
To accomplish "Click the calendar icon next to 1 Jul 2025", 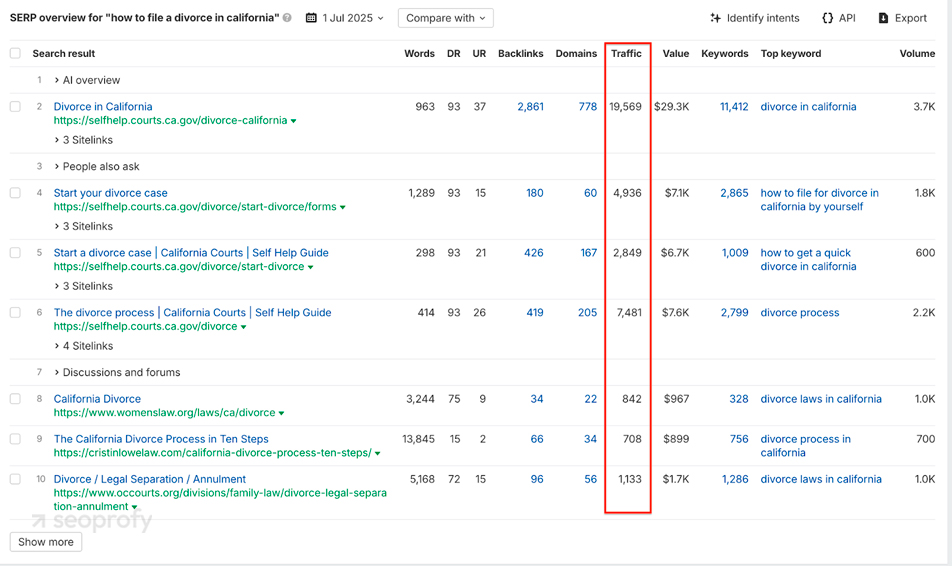I will (x=311, y=18).
